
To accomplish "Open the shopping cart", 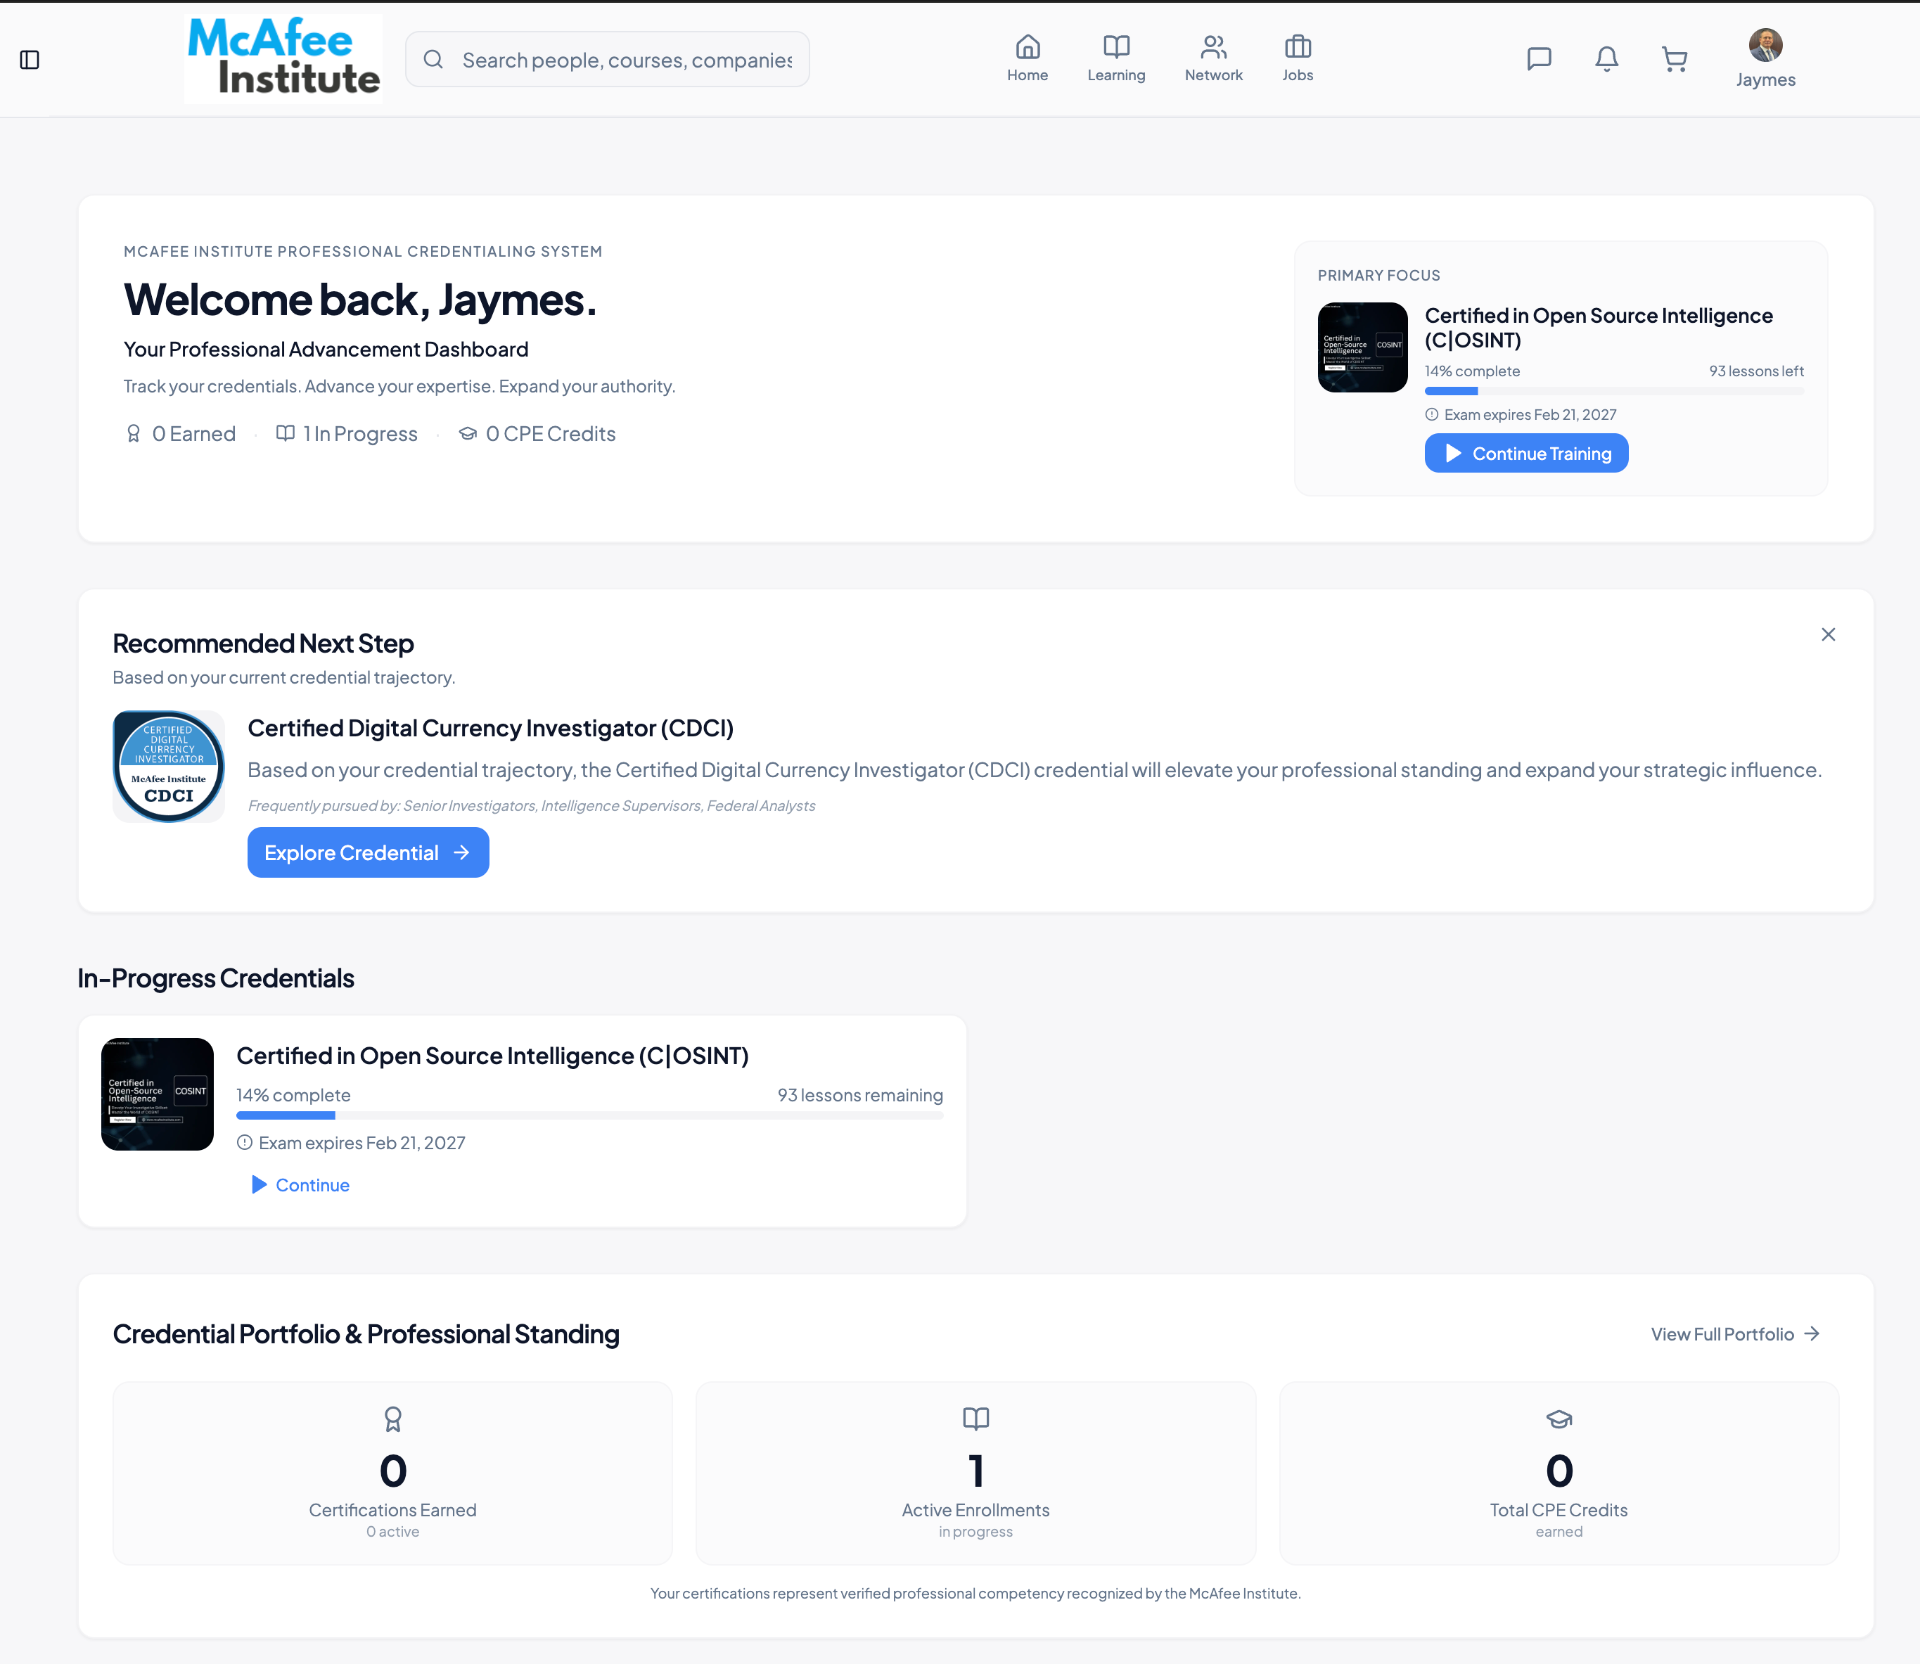I will (1674, 60).
